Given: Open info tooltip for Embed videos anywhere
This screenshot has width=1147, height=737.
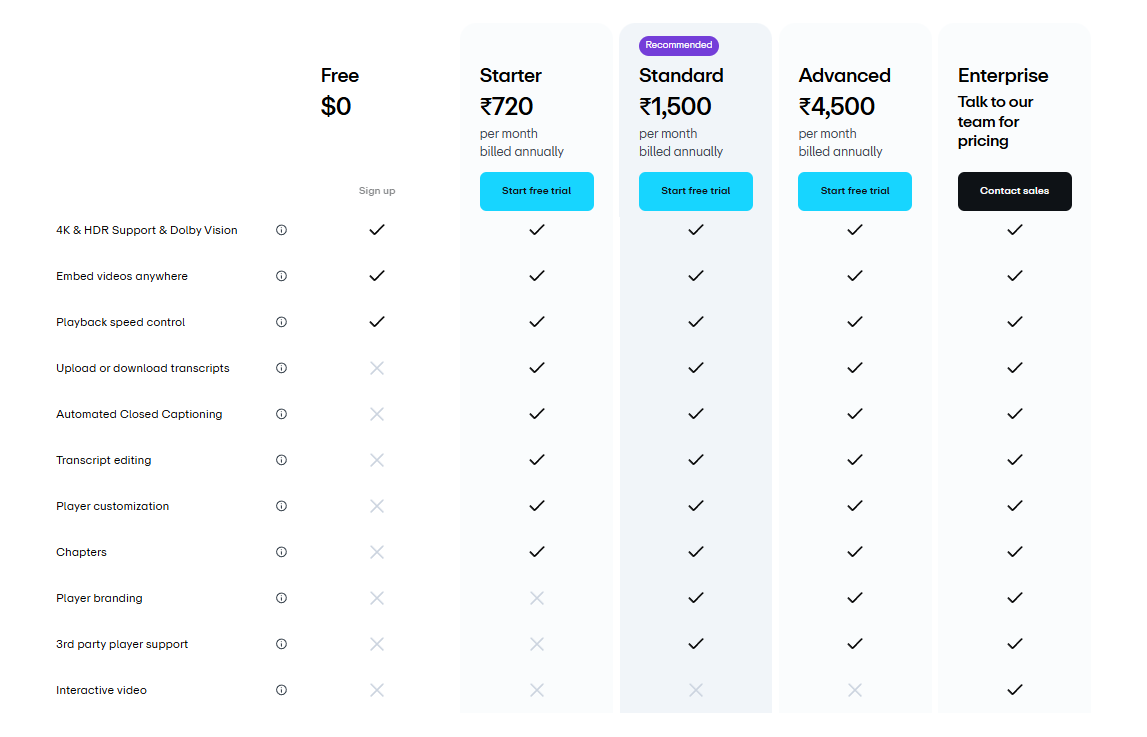Looking at the screenshot, I should 281,276.
